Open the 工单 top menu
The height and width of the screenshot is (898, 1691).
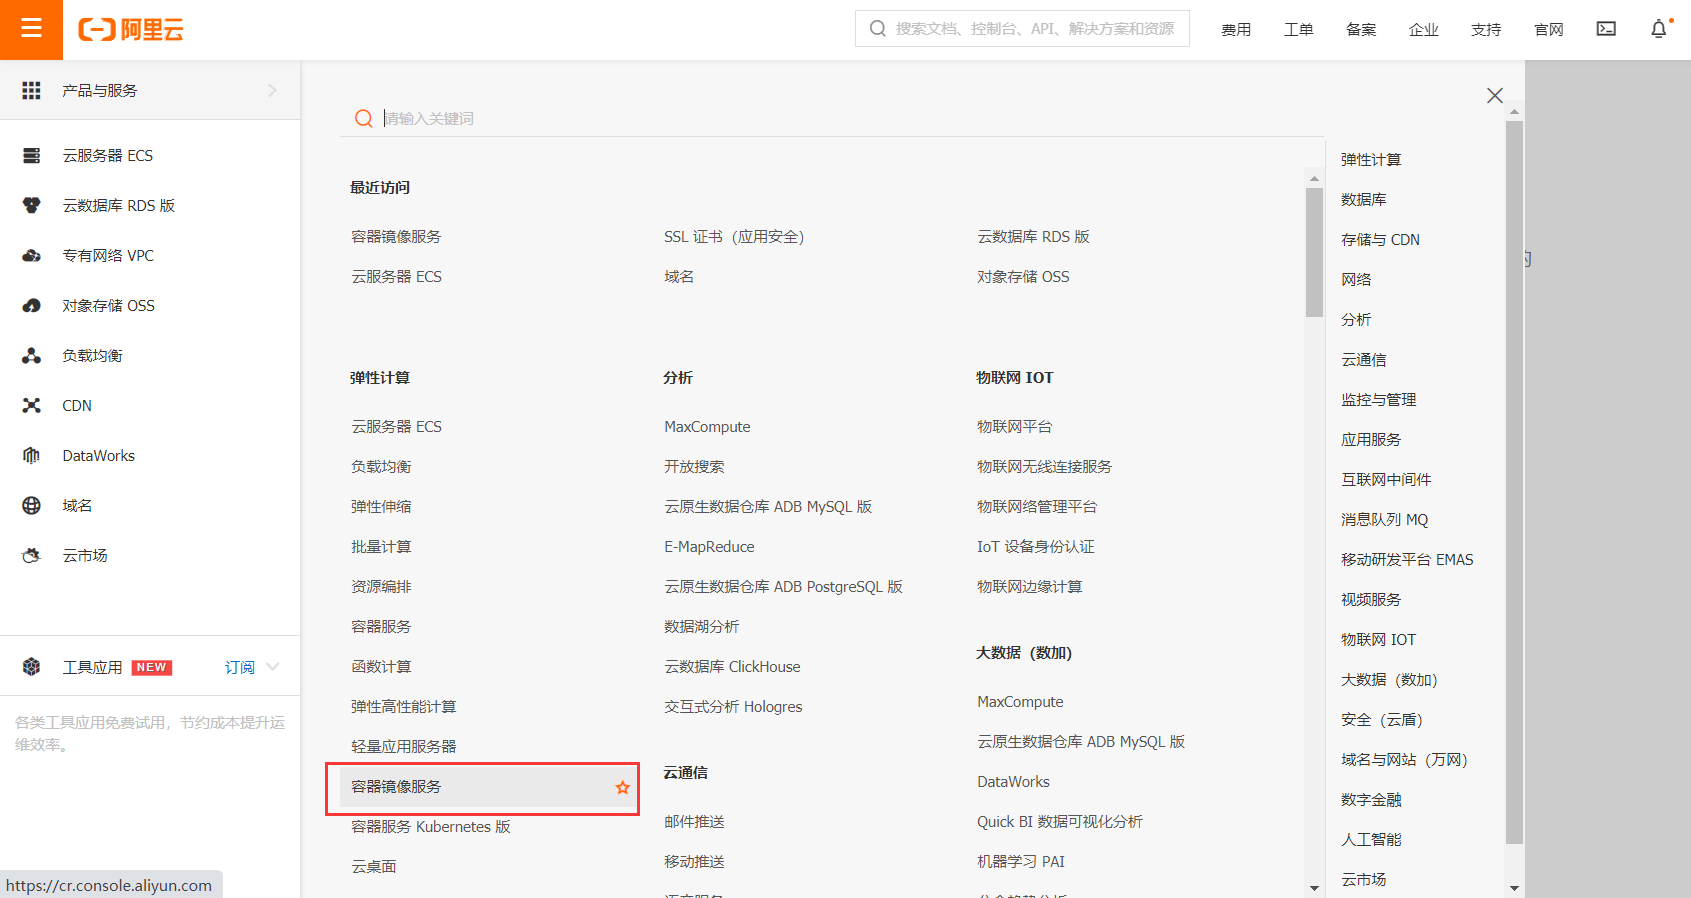[x=1299, y=30]
